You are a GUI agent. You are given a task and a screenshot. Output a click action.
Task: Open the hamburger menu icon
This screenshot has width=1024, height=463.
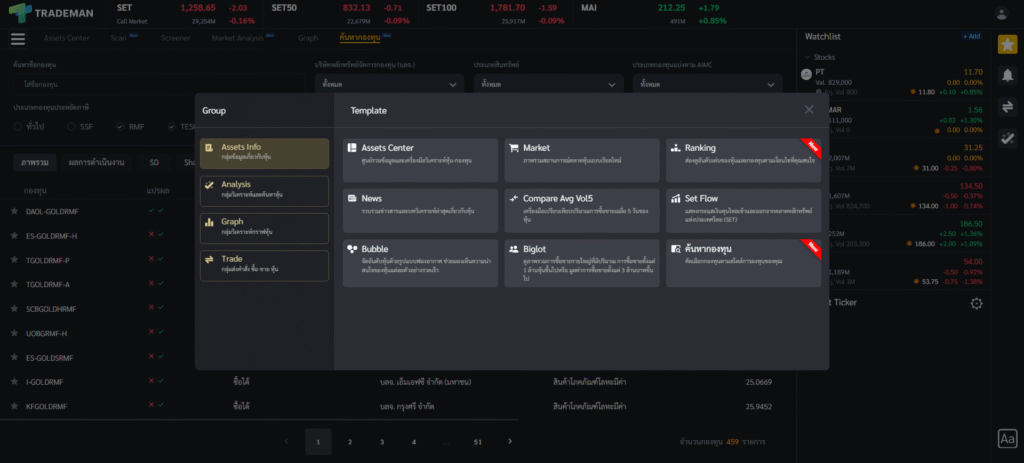(17, 39)
